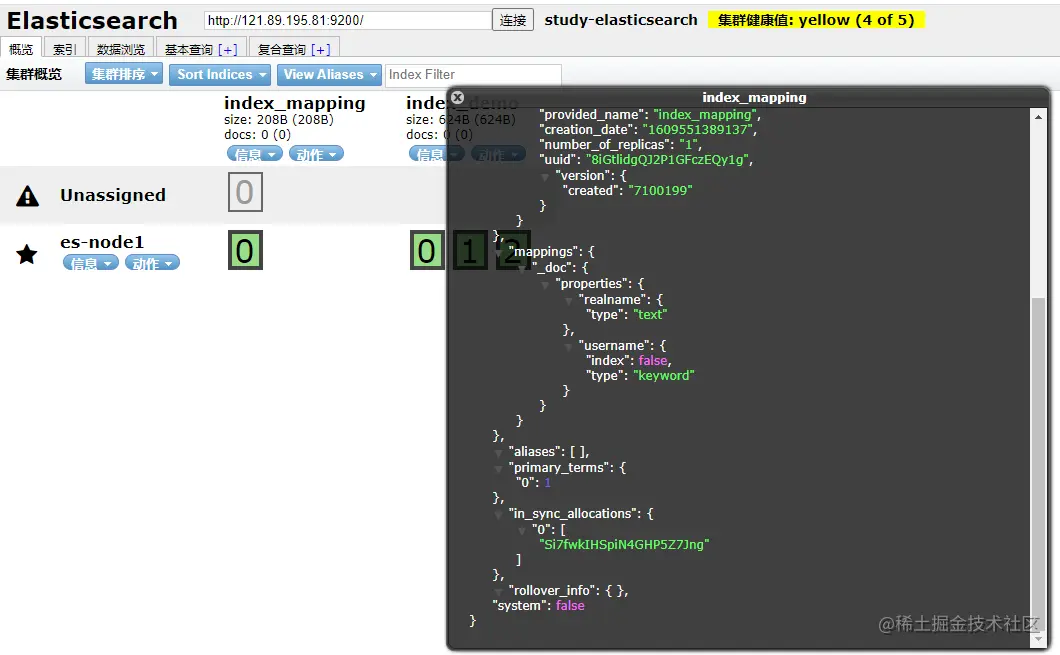This screenshot has height=655, width=1060.
Task: Open 动作 dropdown under index_mapping
Action: click(316, 154)
